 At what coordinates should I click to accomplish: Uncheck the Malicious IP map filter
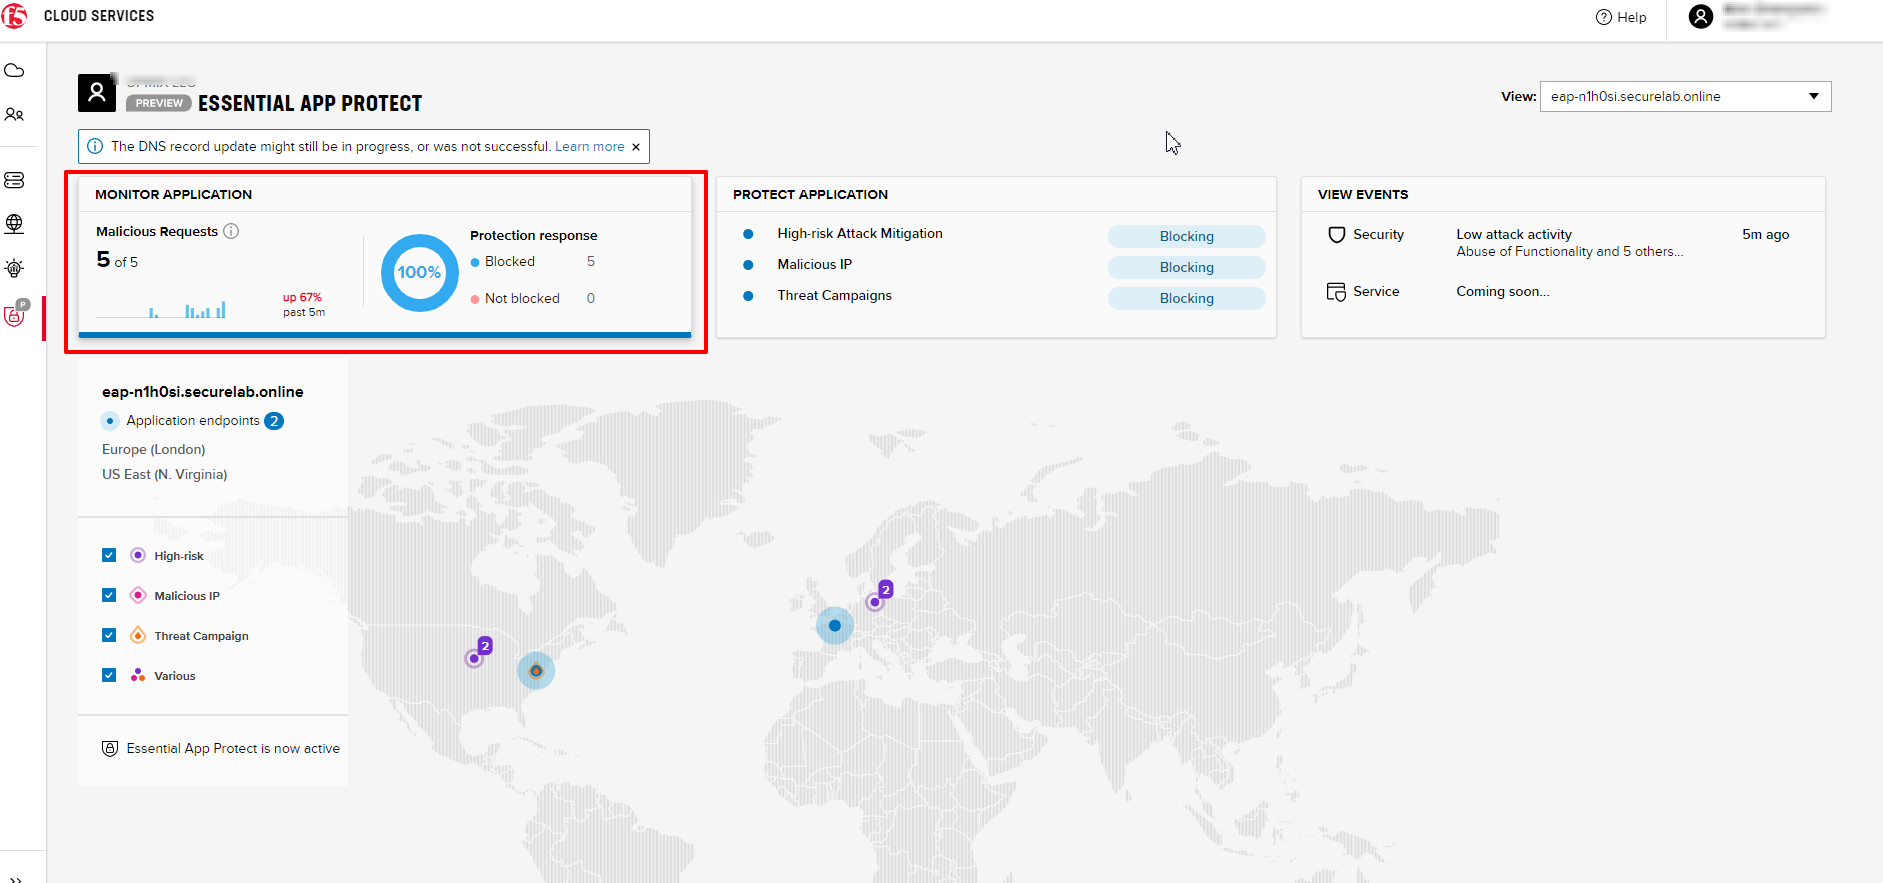point(109,595)
